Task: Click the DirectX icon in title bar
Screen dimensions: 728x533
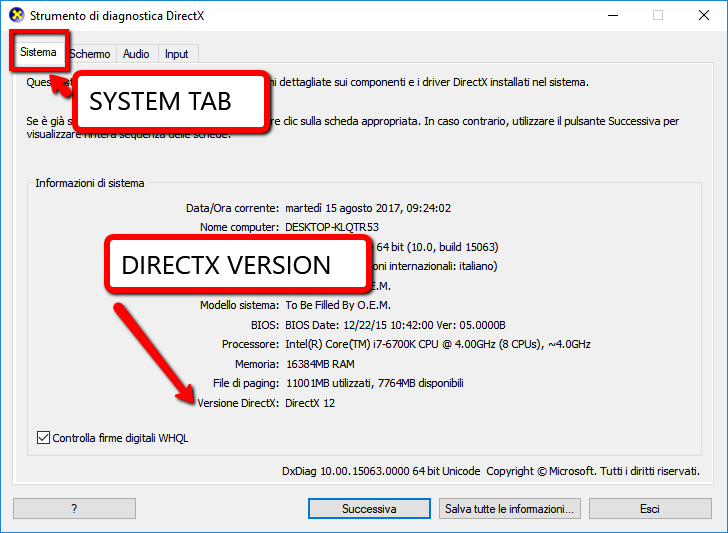Action: [x=17, y=15]
